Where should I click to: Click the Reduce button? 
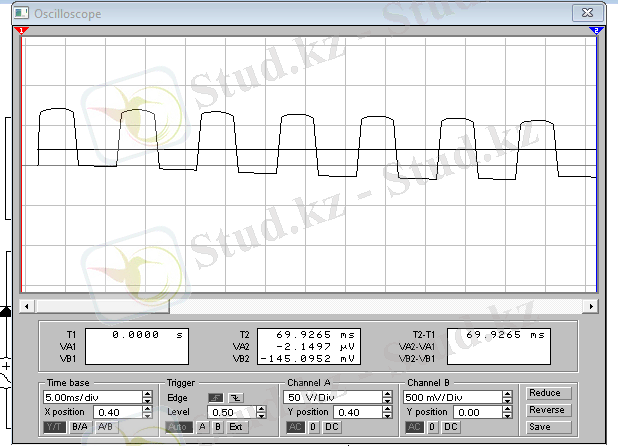(x=549, y=393)
